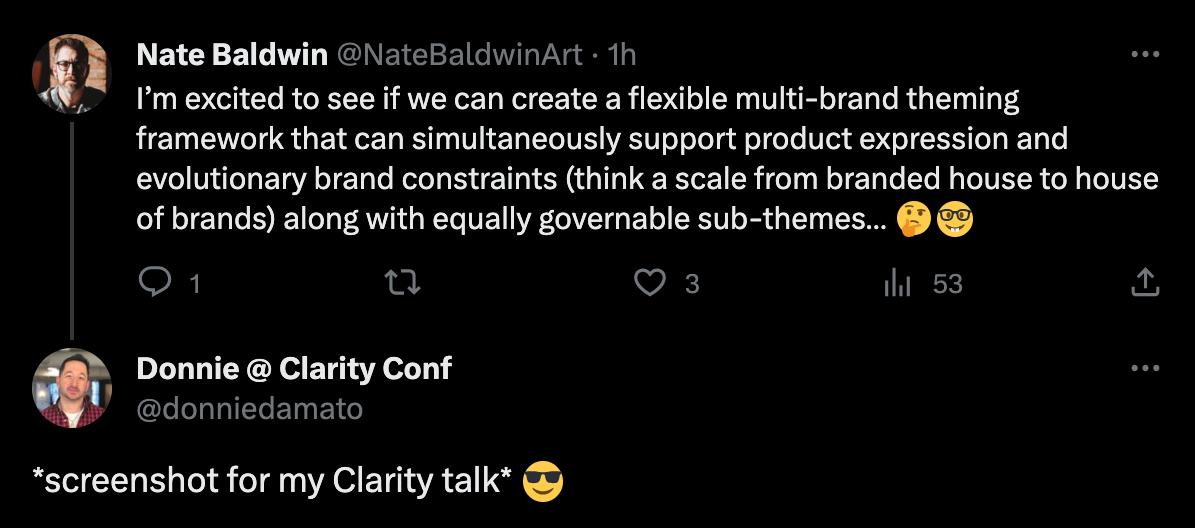Share Nate Baldwin's tweet via upload icon
Screen dimensions: 1195x528
coord(1145,283)
